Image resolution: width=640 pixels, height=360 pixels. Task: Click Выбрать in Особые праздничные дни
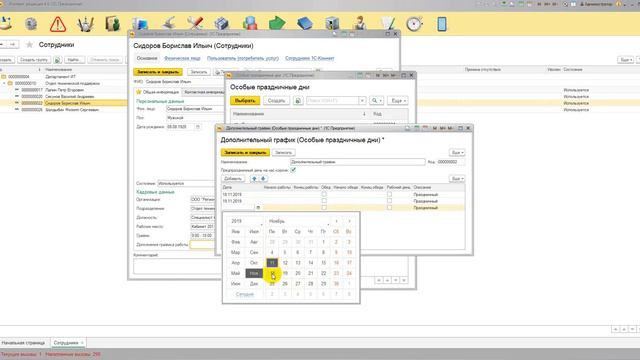[245, 100]
